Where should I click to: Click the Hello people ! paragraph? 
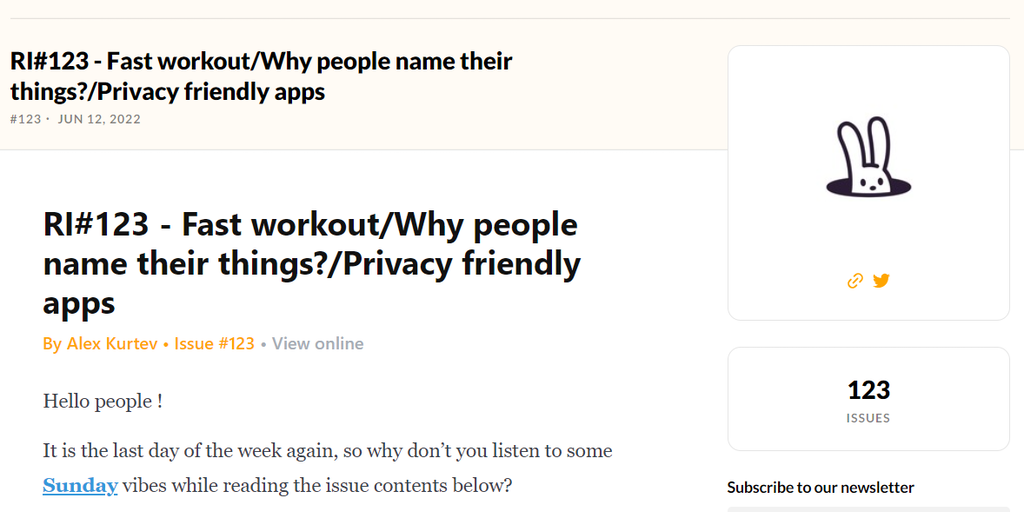click(x=102, y=402)
